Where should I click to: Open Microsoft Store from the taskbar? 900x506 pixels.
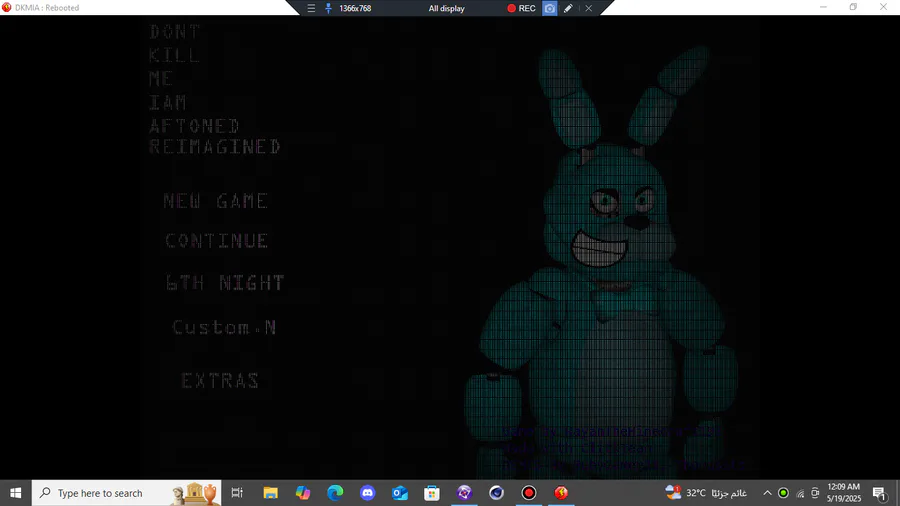[x=432, y=493]
